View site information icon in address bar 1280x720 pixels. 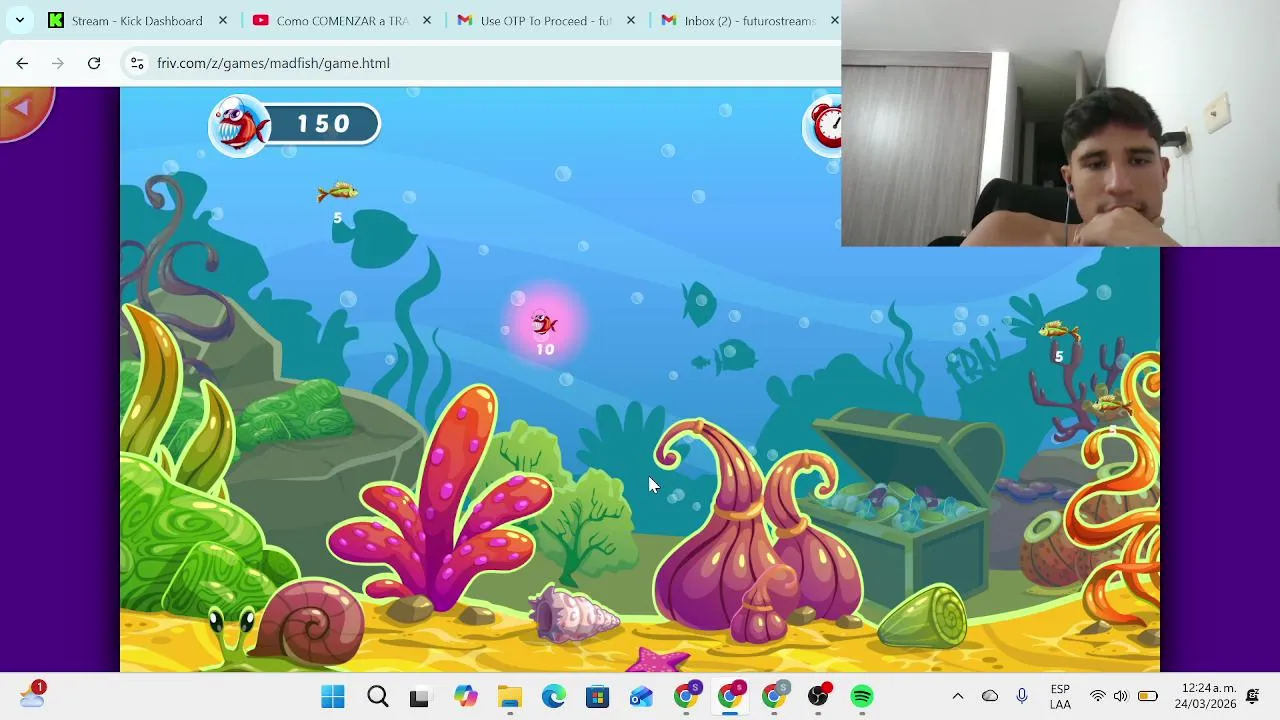137,63
